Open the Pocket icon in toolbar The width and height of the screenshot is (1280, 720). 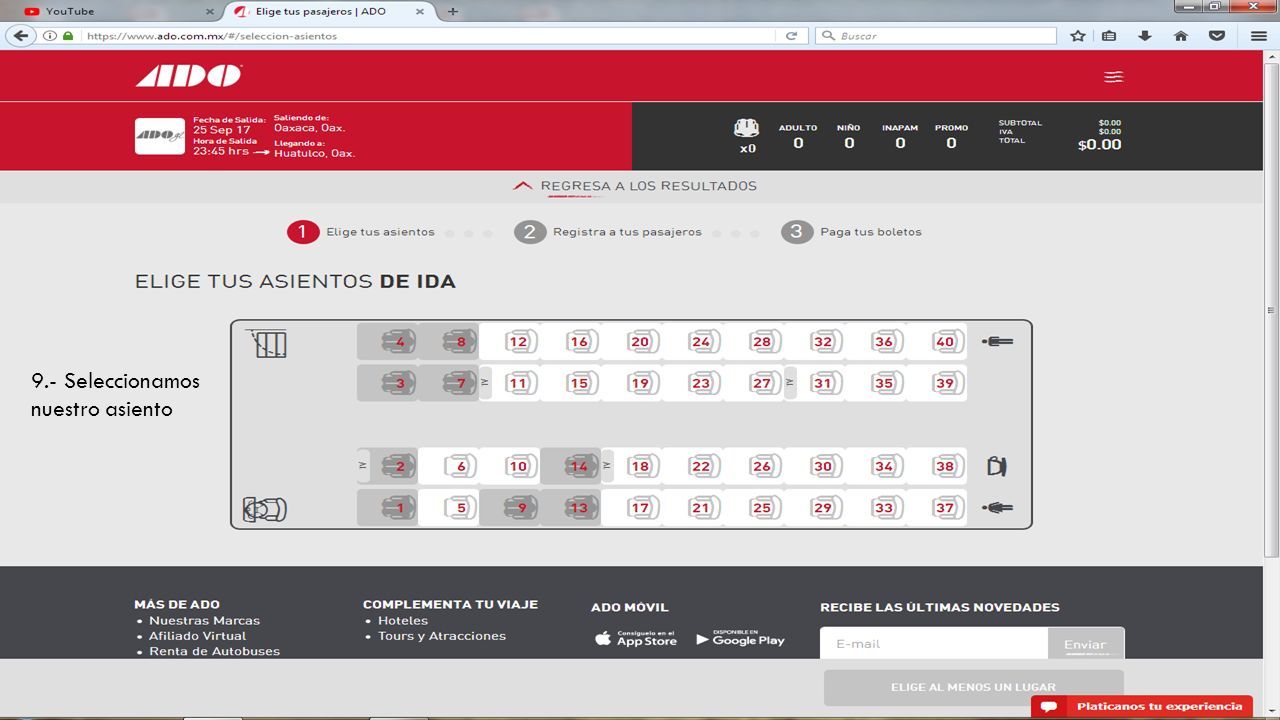pos(1217,35)
